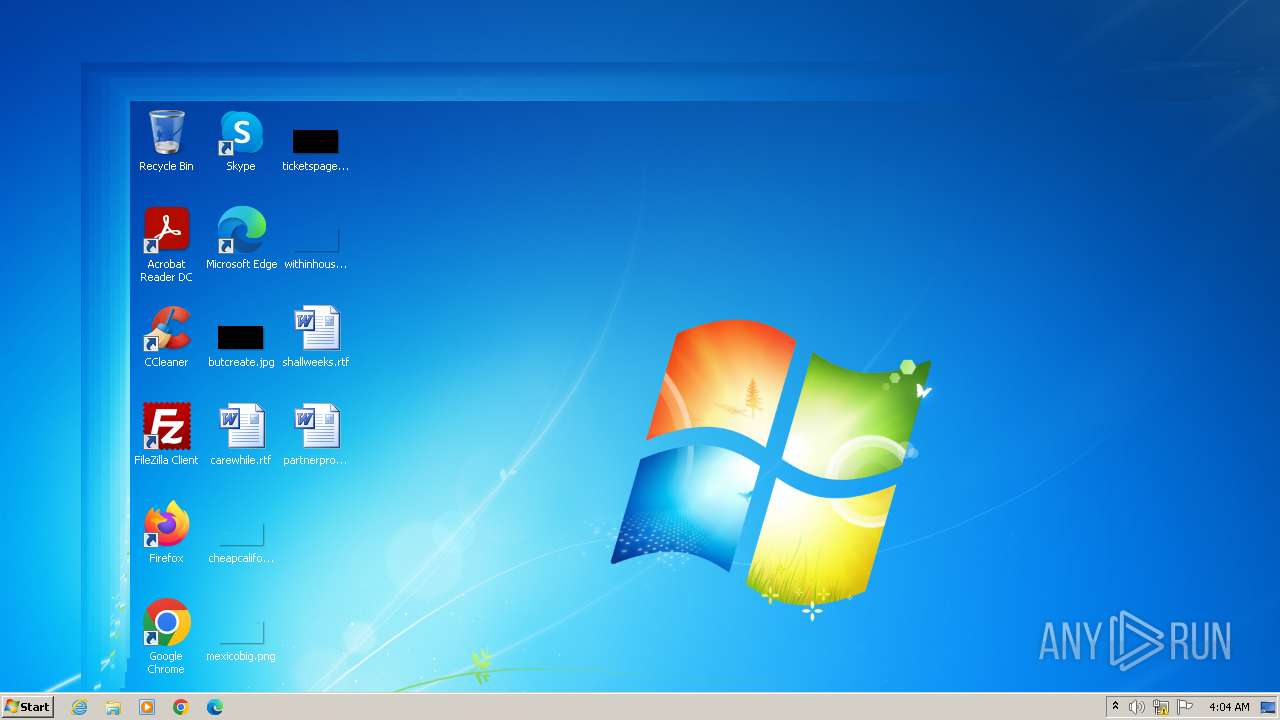The width and height of the screenshot is (1280, 720).
Task: Launch Chrome from the taskbar
Action: point(181,707)
